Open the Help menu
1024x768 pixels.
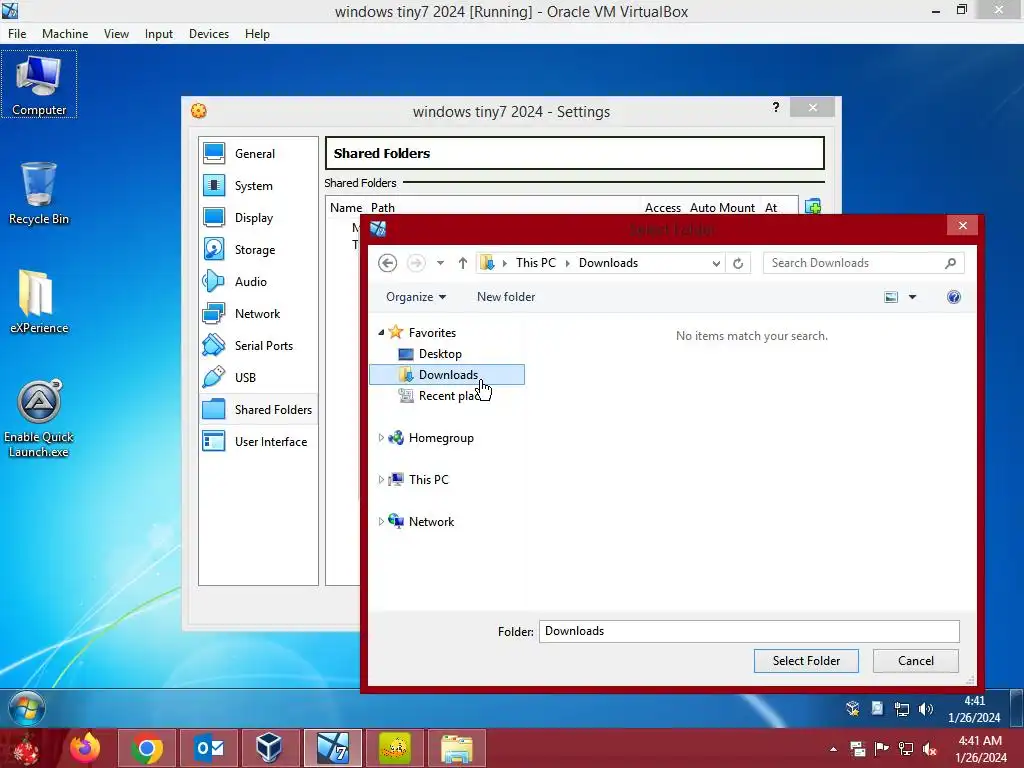pyautogui.click(x=257, y=34)
